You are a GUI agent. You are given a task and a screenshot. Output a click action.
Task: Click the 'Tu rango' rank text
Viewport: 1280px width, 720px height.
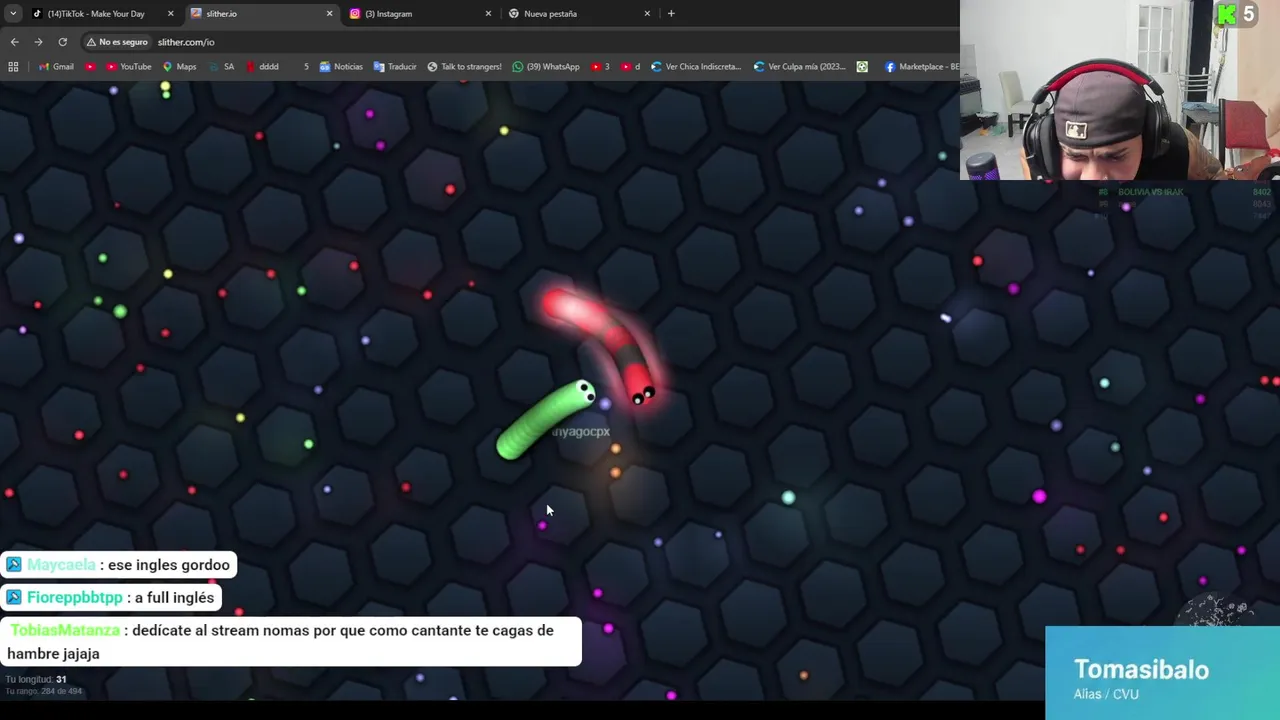43,692
